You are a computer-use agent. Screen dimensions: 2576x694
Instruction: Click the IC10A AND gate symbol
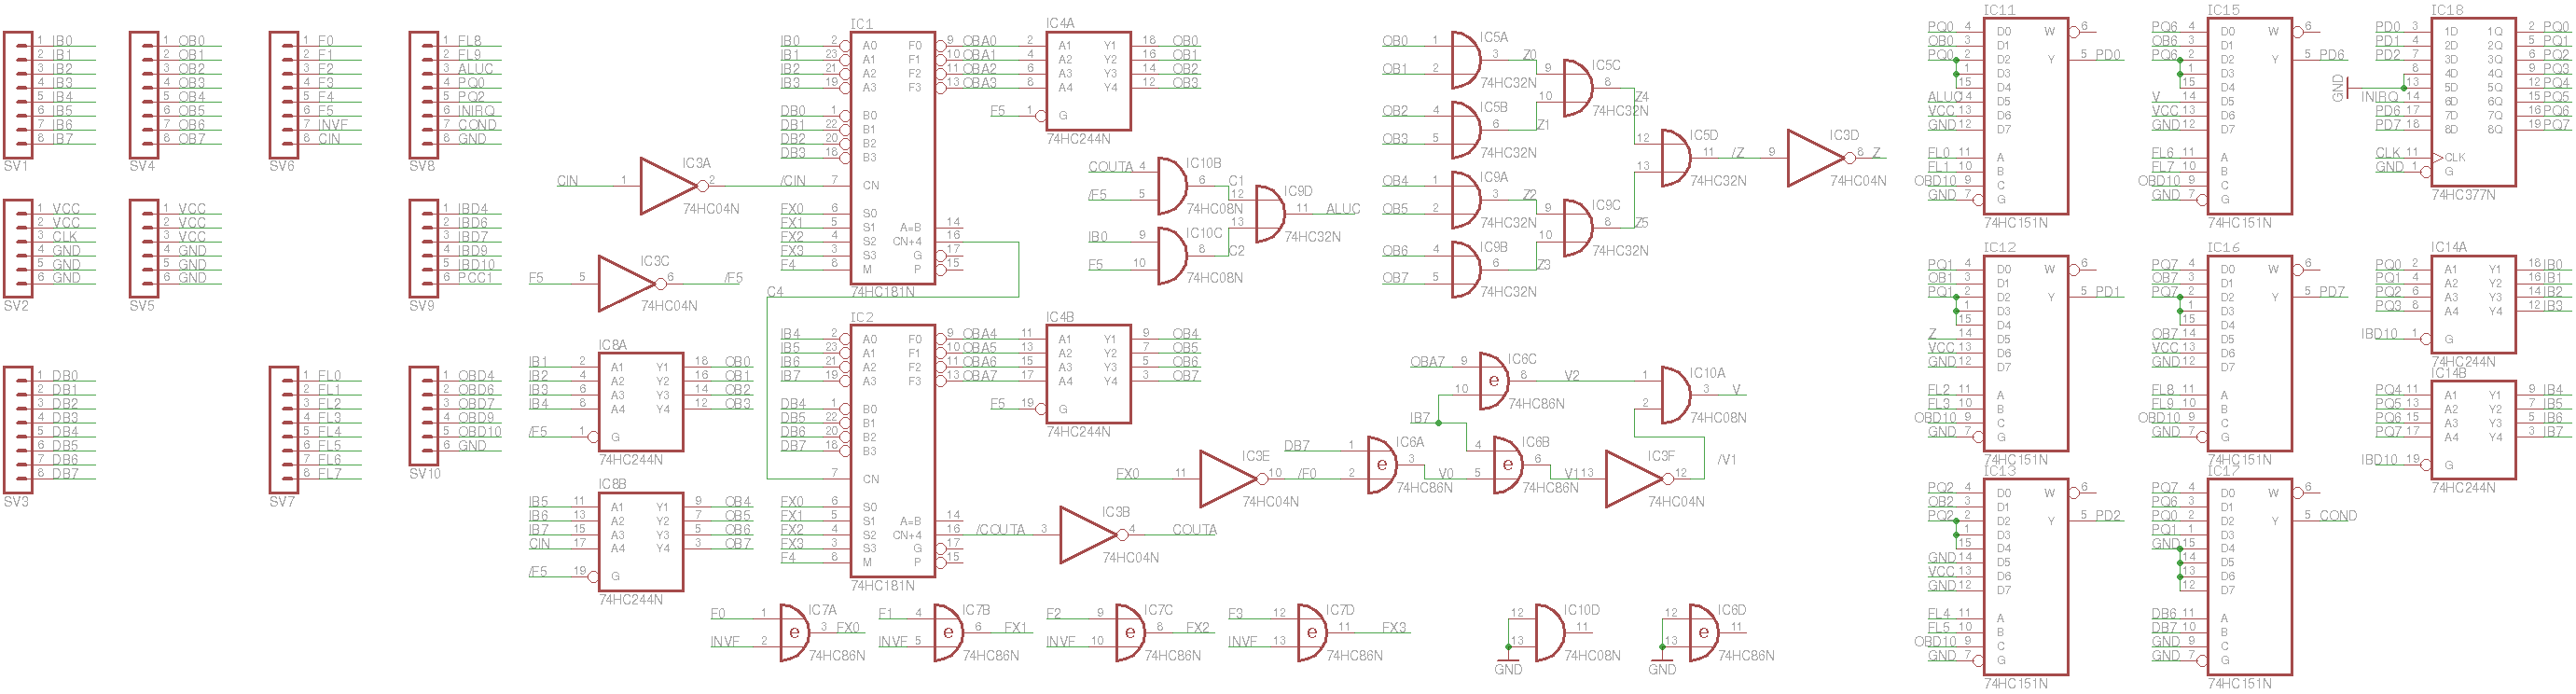coord(1675,394)
